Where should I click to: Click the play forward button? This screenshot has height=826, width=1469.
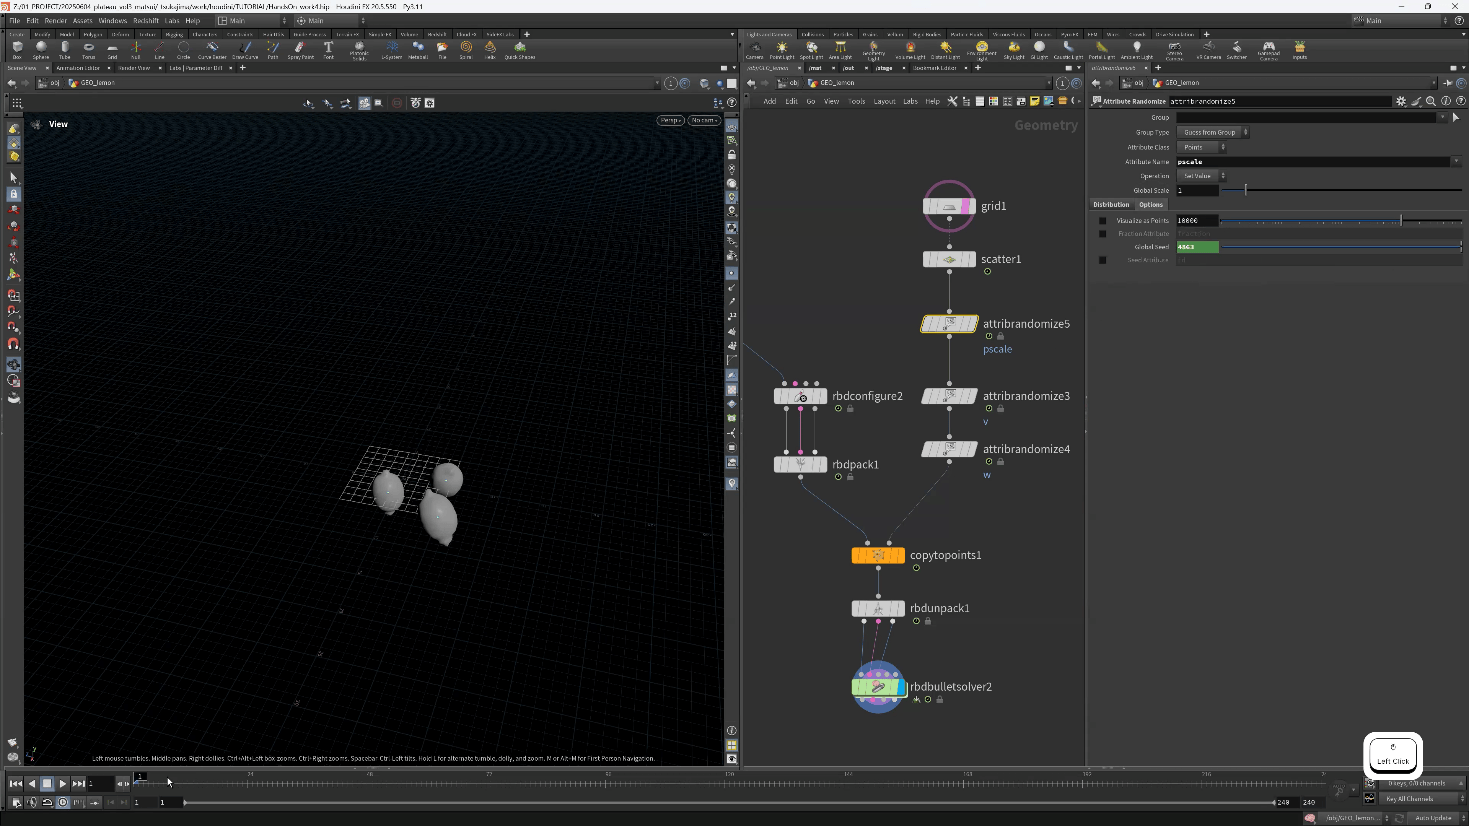[x=62, y=784]
